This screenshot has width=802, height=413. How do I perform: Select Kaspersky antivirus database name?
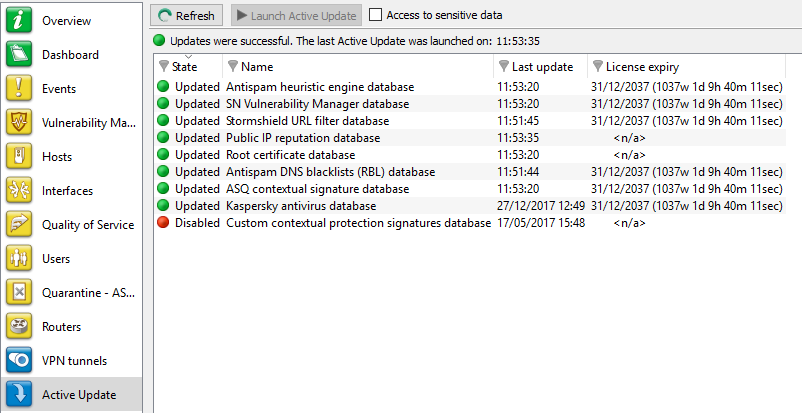(301, 206)
